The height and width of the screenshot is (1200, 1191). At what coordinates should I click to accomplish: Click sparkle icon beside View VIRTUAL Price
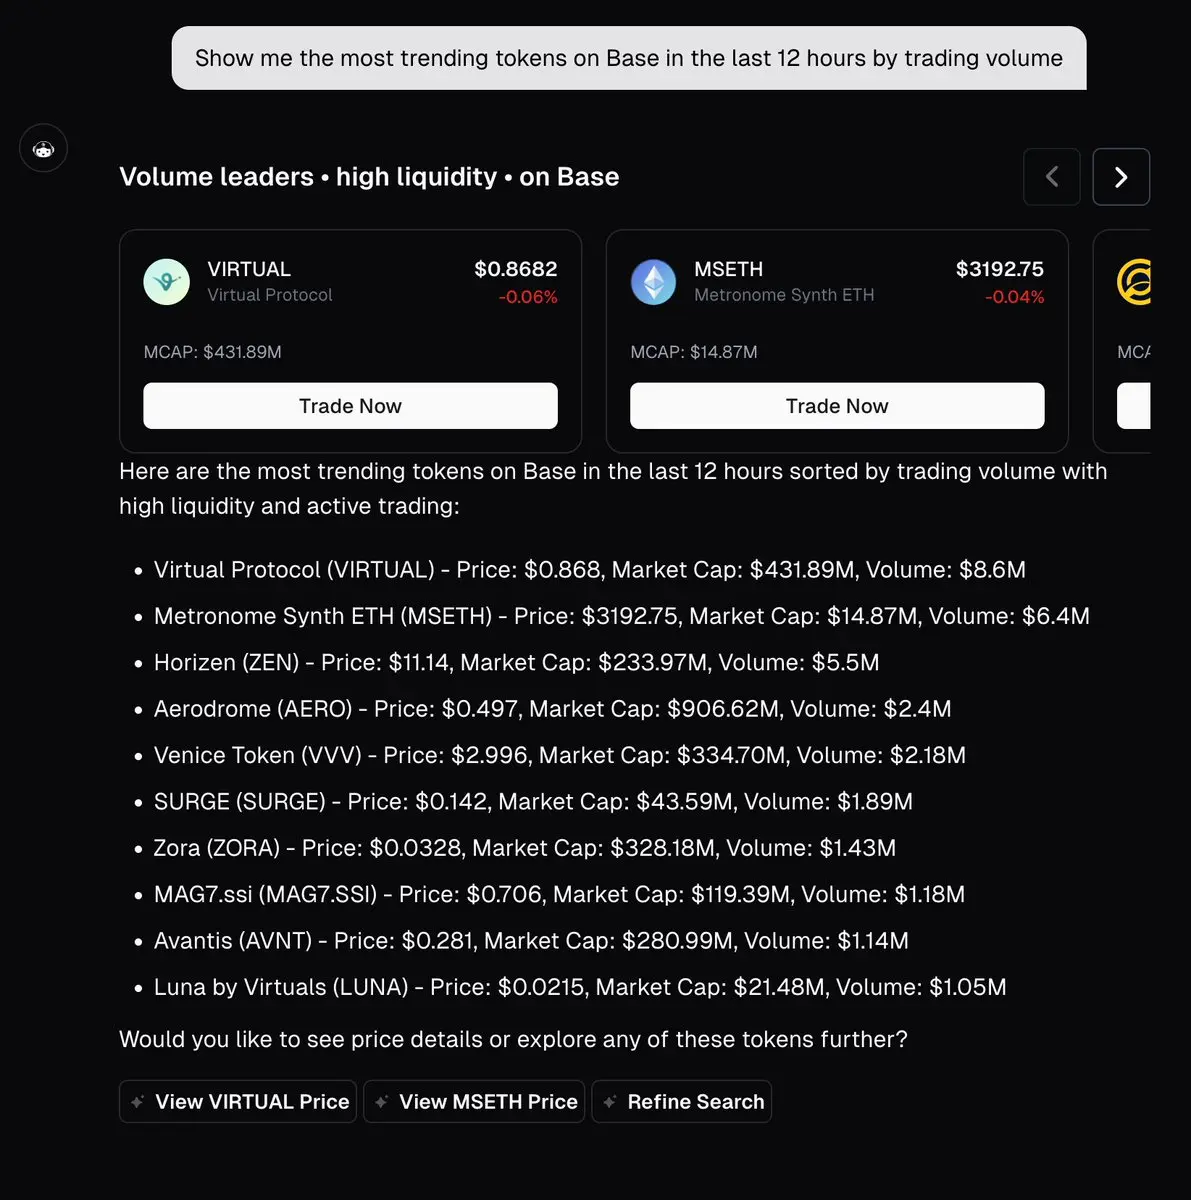point(138,1102)
